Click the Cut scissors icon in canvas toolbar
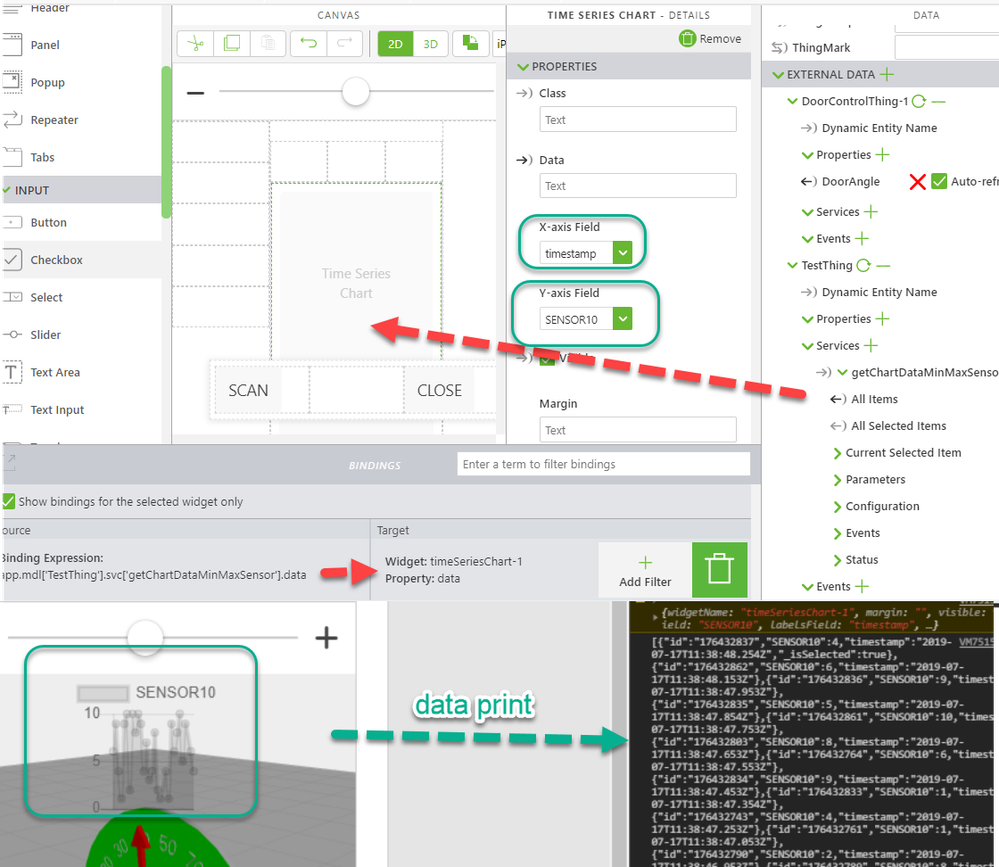The image size is (999, 867). [x=196, y=43]
